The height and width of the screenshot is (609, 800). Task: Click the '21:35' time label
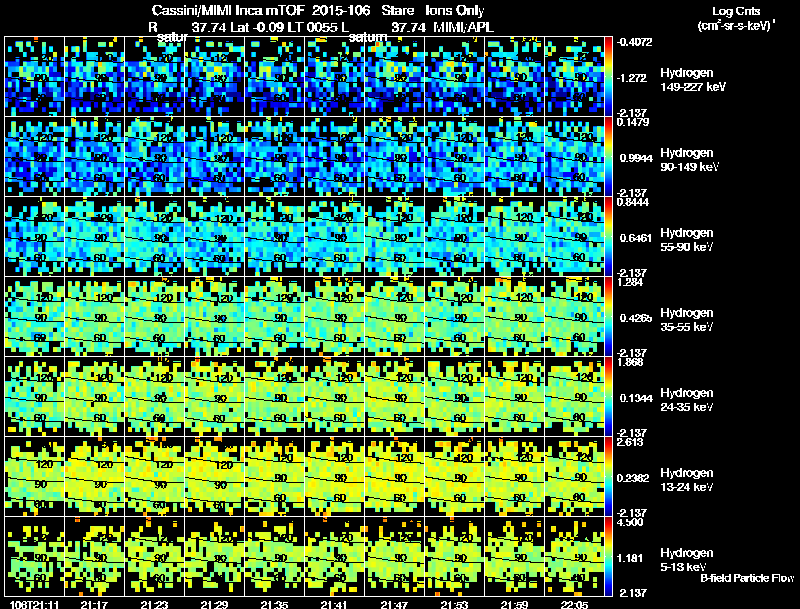(274, 605)
